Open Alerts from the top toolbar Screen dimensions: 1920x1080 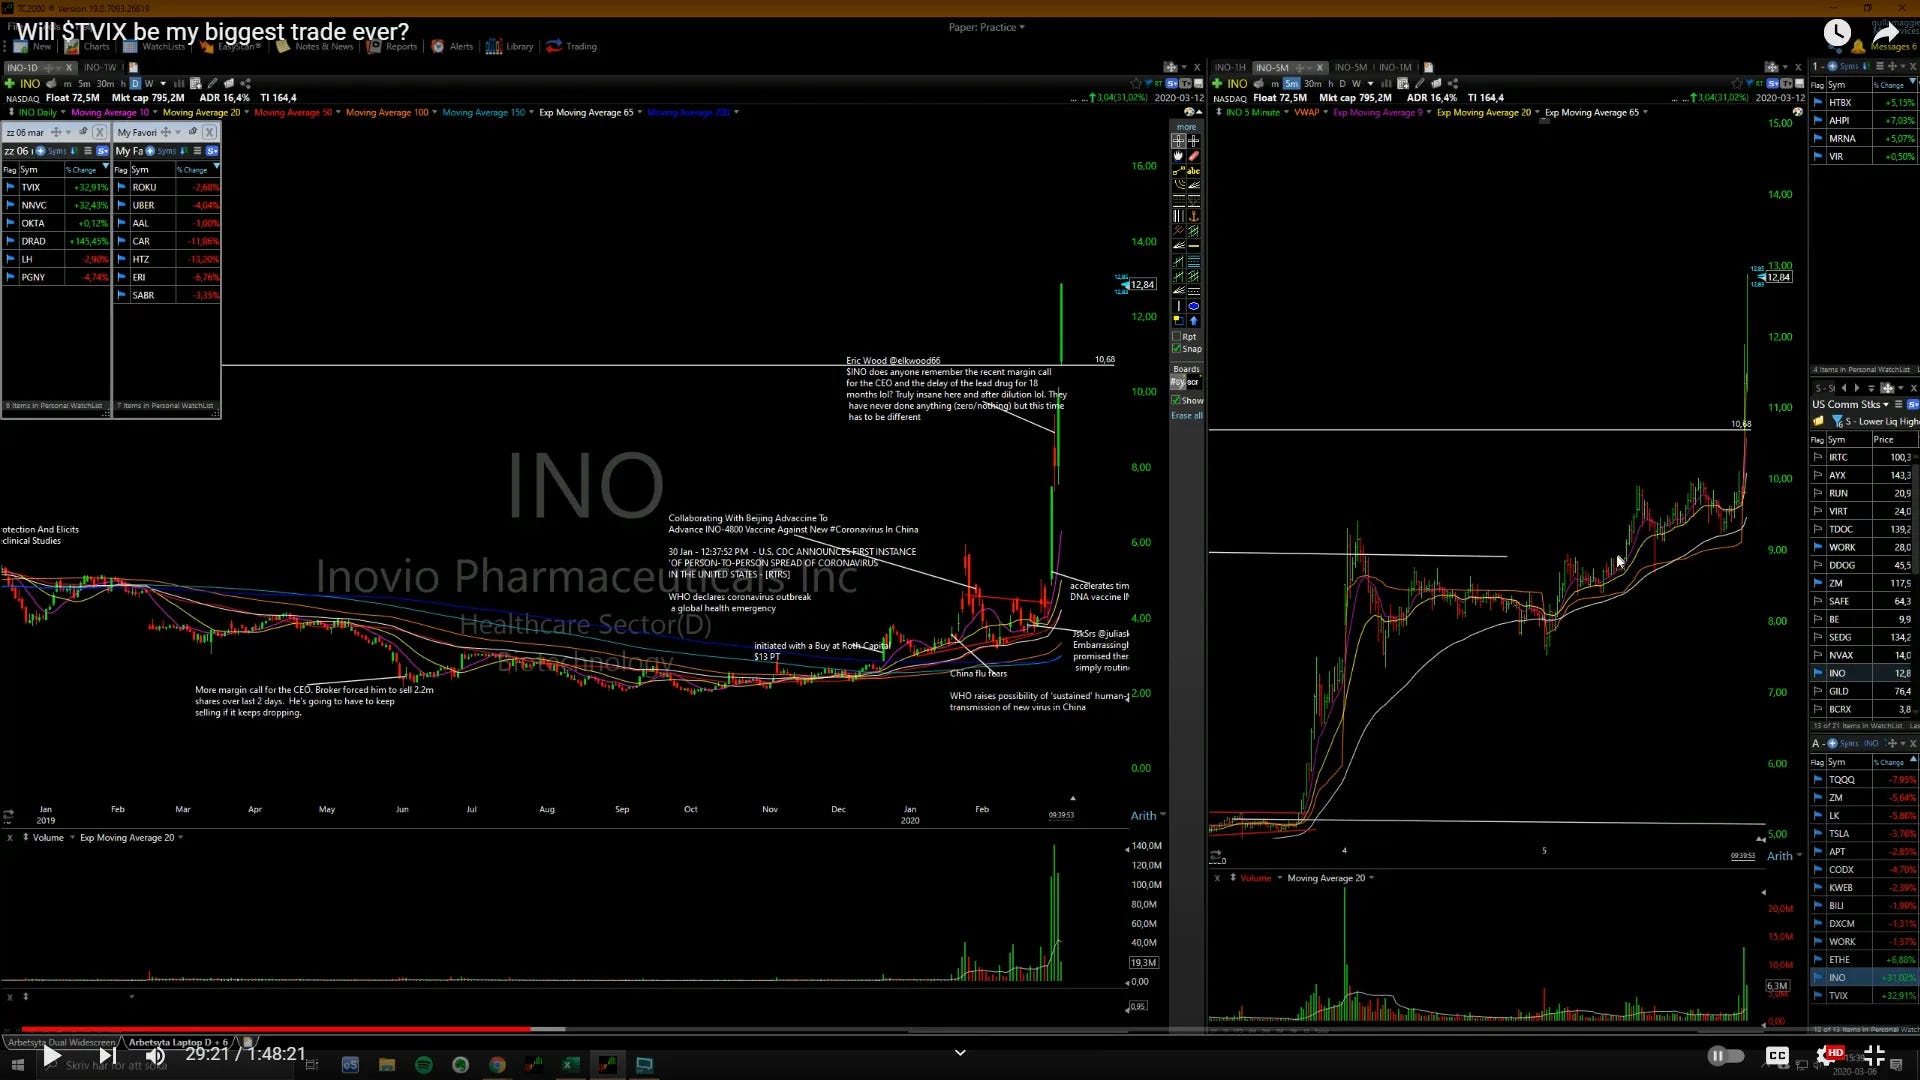point(452,46)
